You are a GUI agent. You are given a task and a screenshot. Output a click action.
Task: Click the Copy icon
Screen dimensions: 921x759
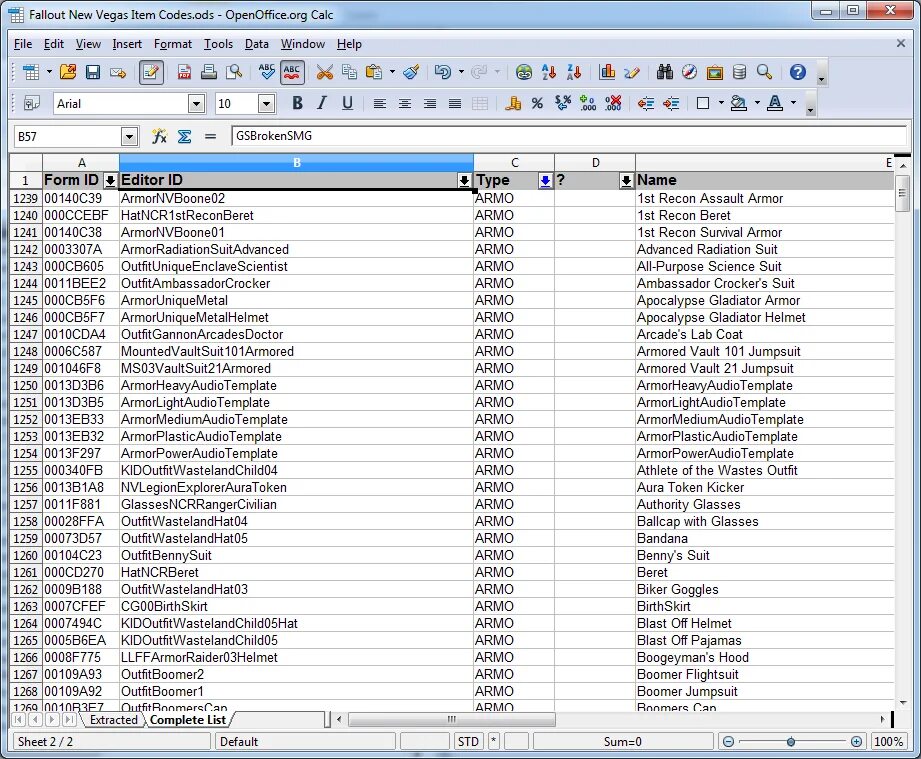tap(349, 72)
